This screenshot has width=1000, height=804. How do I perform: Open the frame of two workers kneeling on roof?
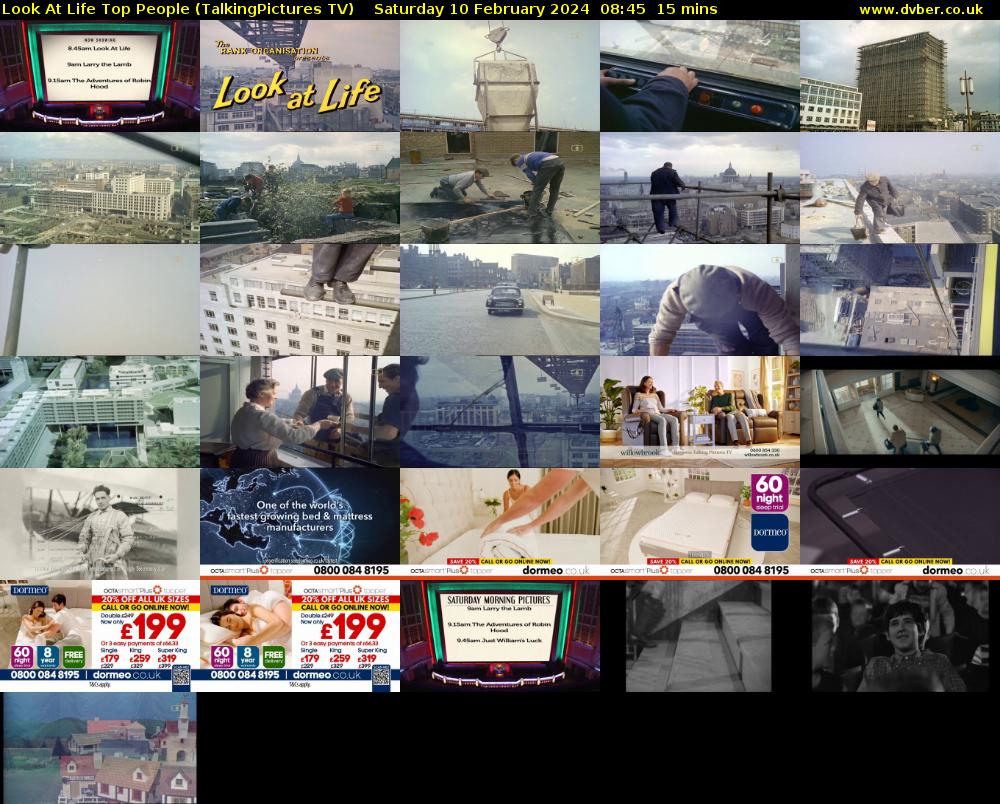pos(500,188)
